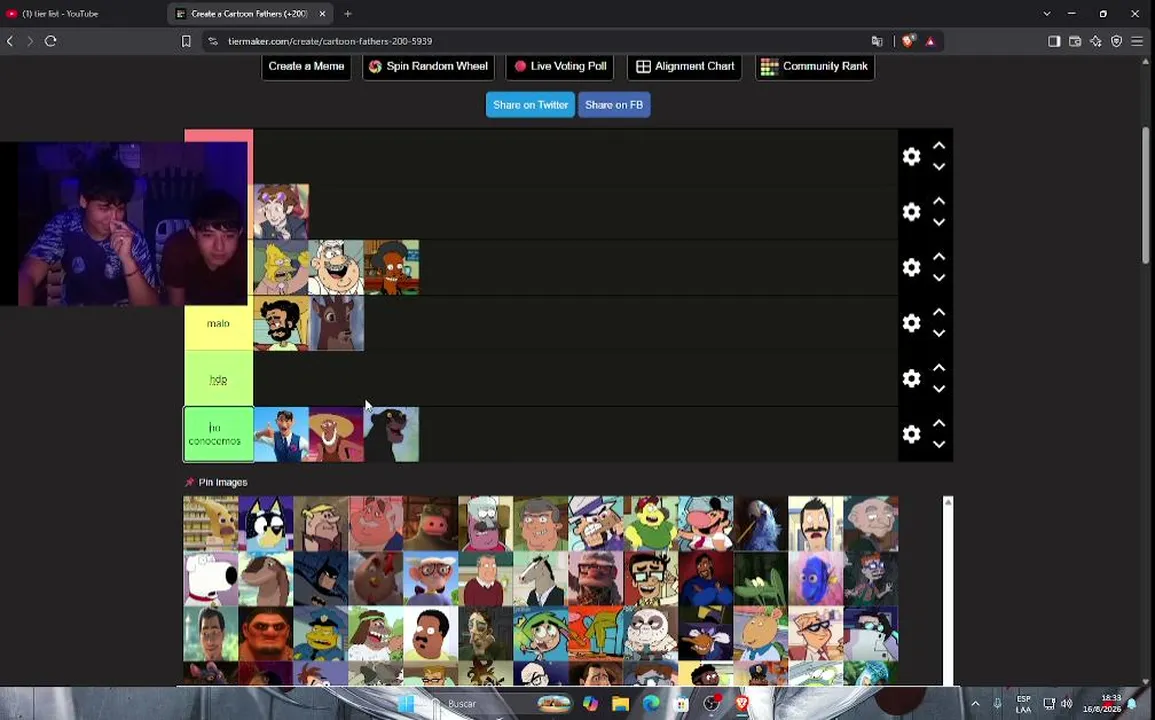Move the top tier row up
The width and height of the screenshot is (1155, 720).
point(939,146)
